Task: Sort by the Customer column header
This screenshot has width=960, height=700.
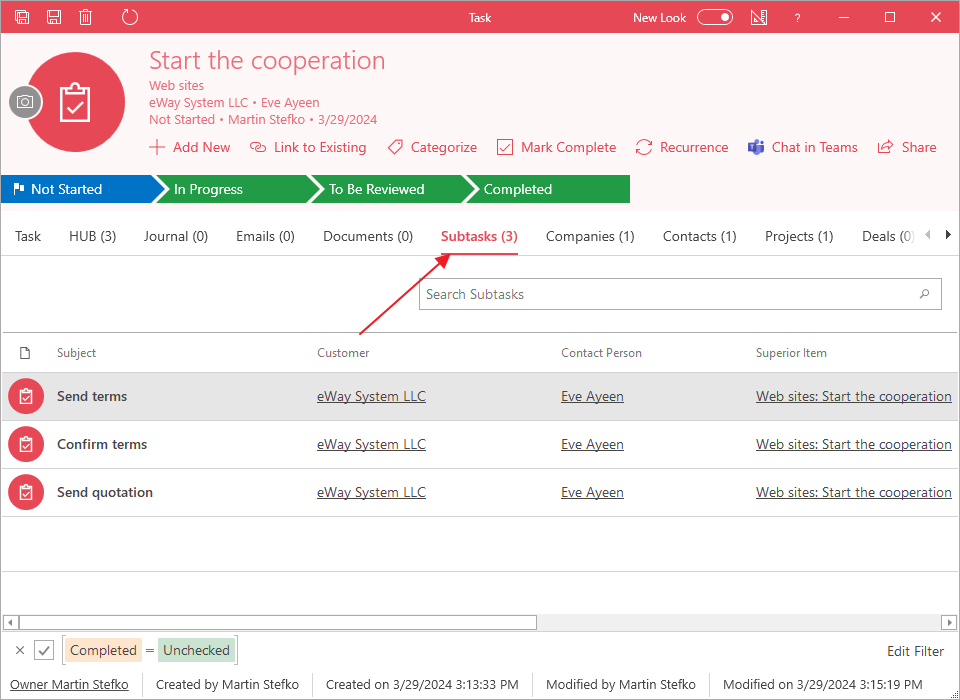Action: (x=343, y=353)
